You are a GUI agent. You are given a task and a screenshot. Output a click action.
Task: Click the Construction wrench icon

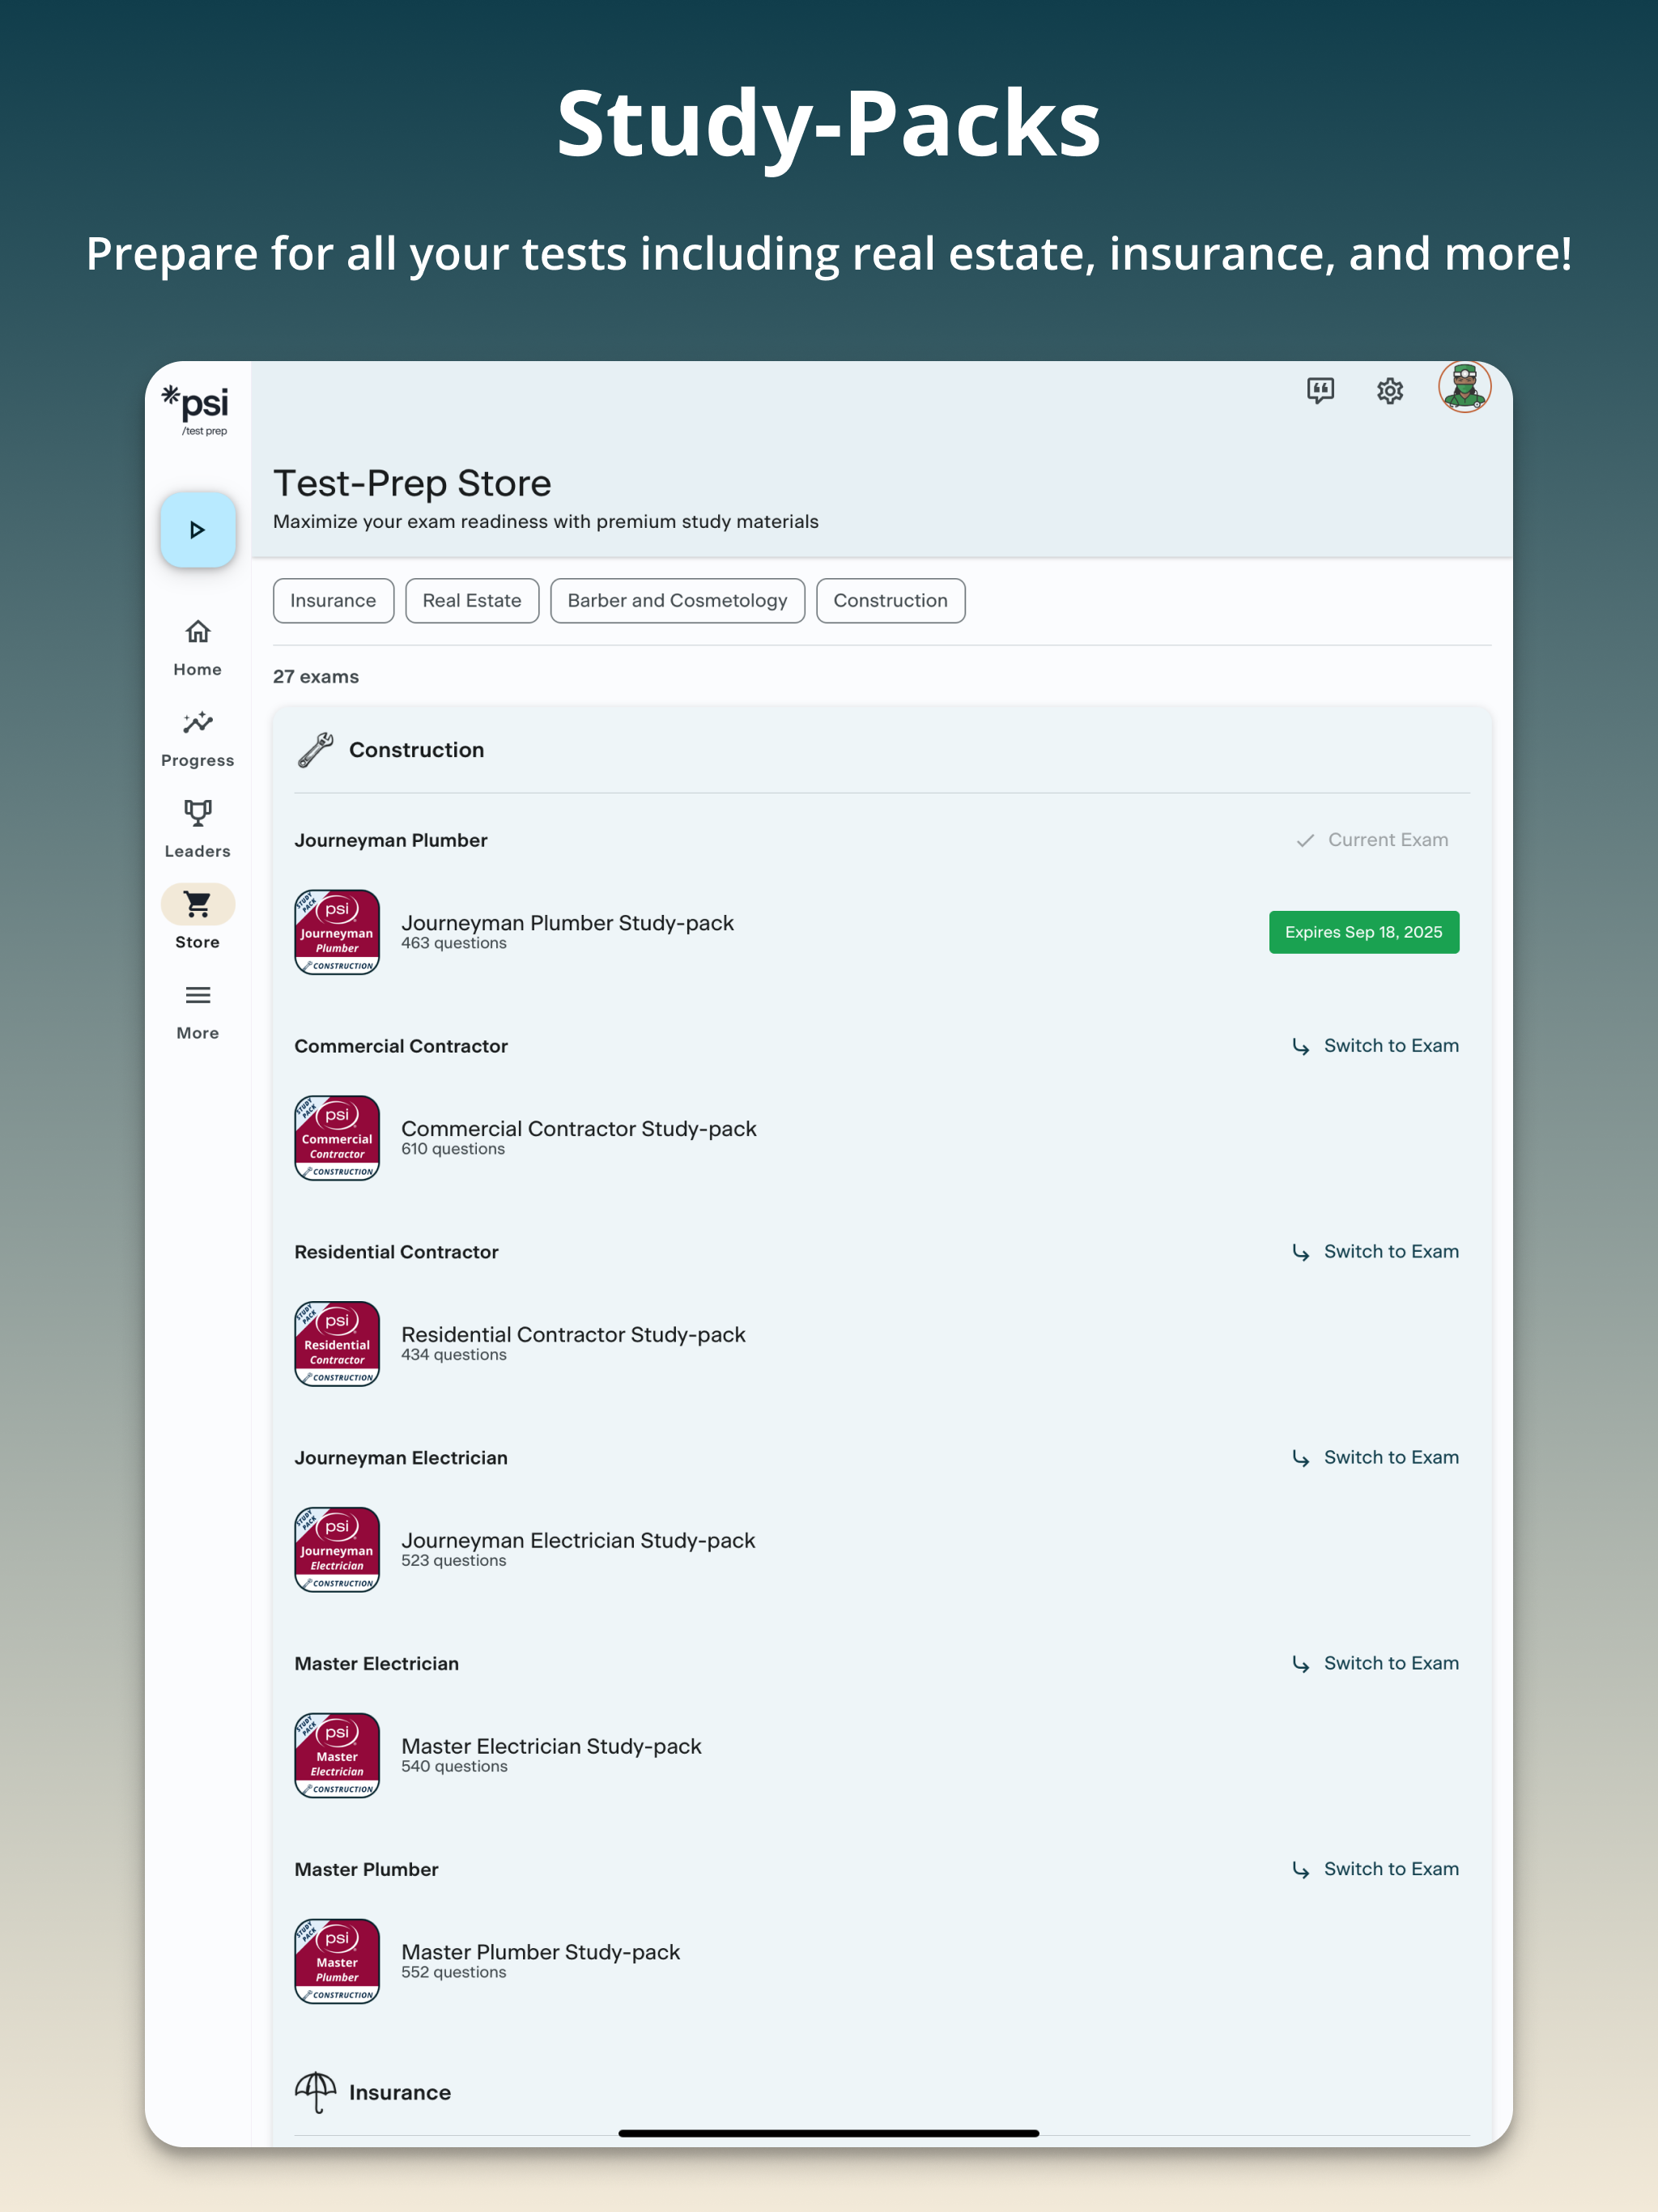(316, 750)
